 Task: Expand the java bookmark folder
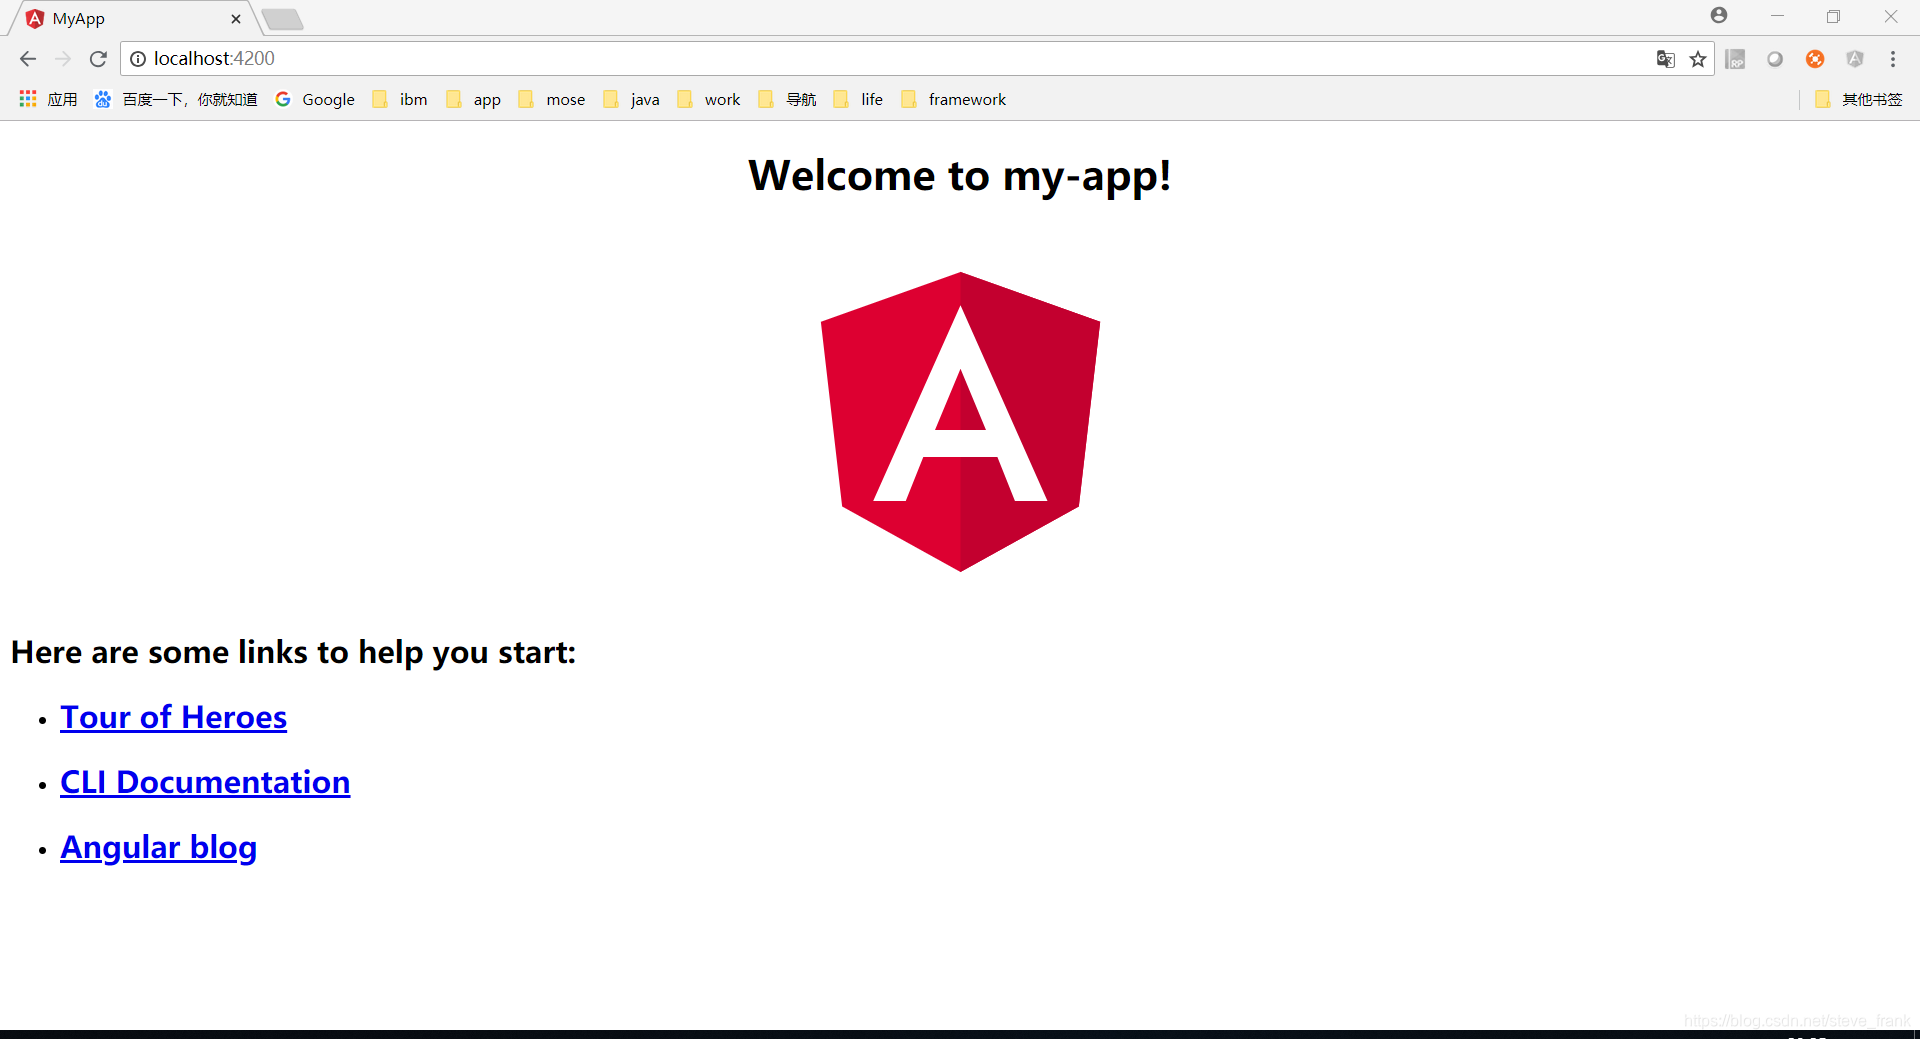click(x=631, y=99)
